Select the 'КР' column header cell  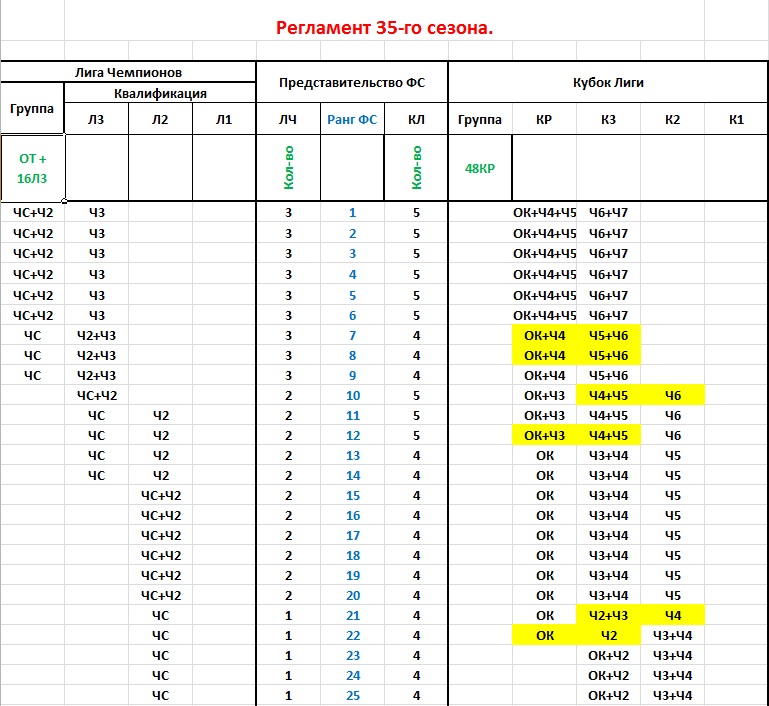(x=544, y=120)
